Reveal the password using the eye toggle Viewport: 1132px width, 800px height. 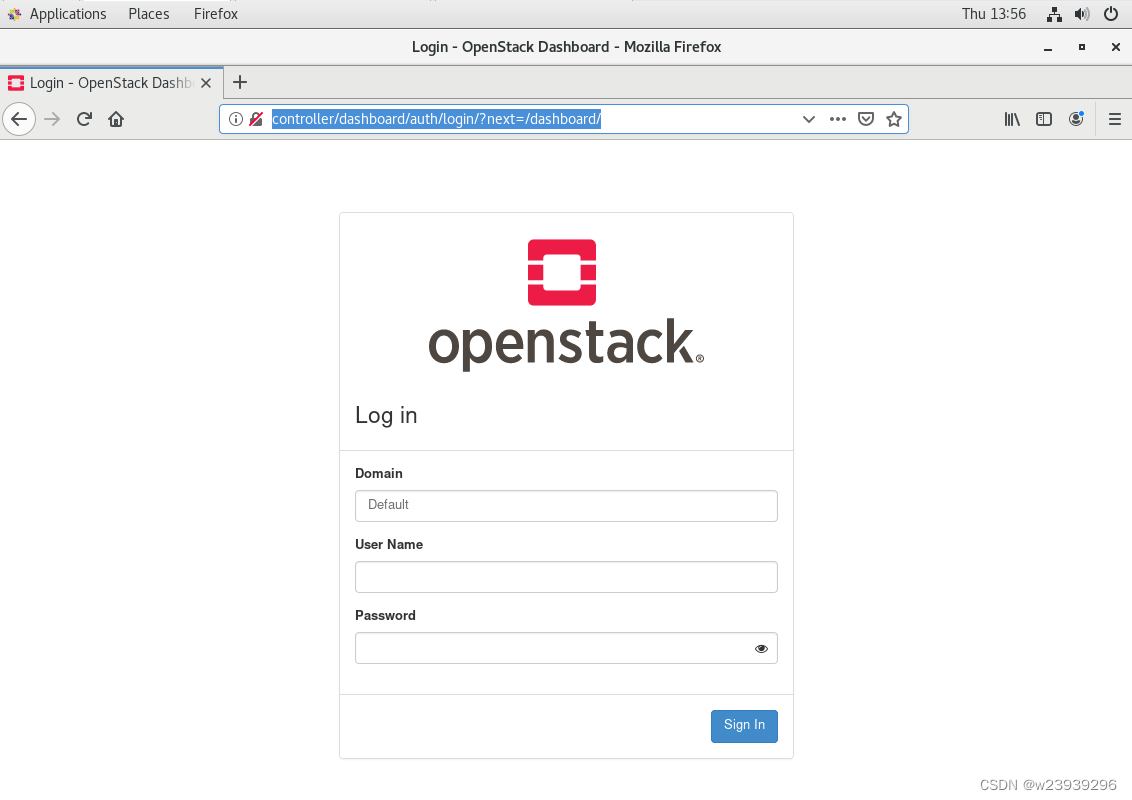tap(761, 648)
